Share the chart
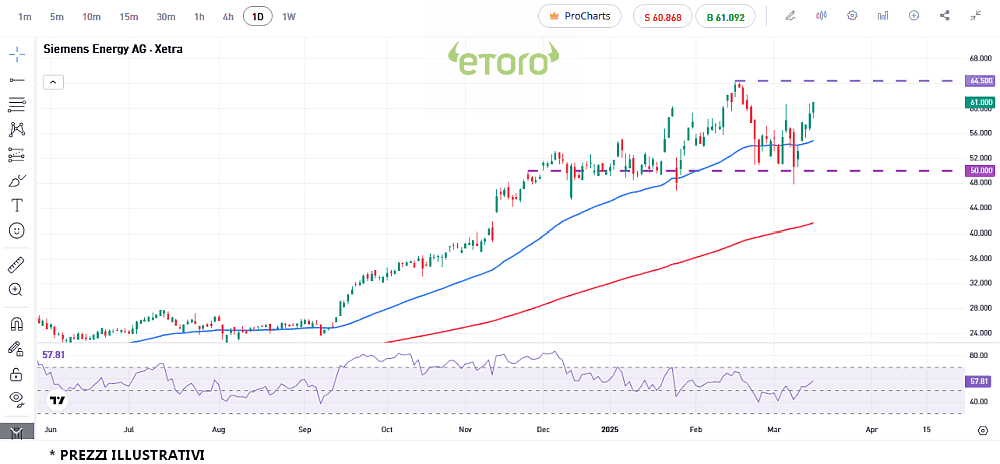Screen dimensions: 1000x464 [x=945, y=16]
